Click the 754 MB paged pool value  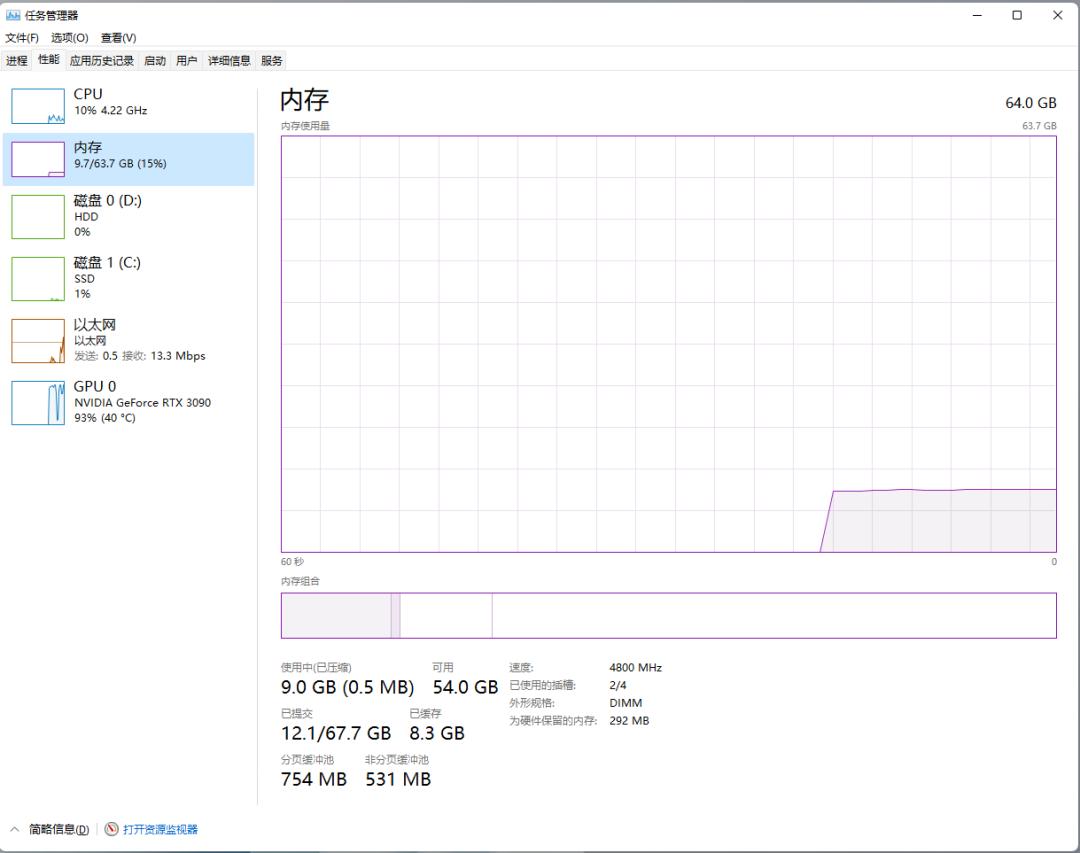coord(313,779)
